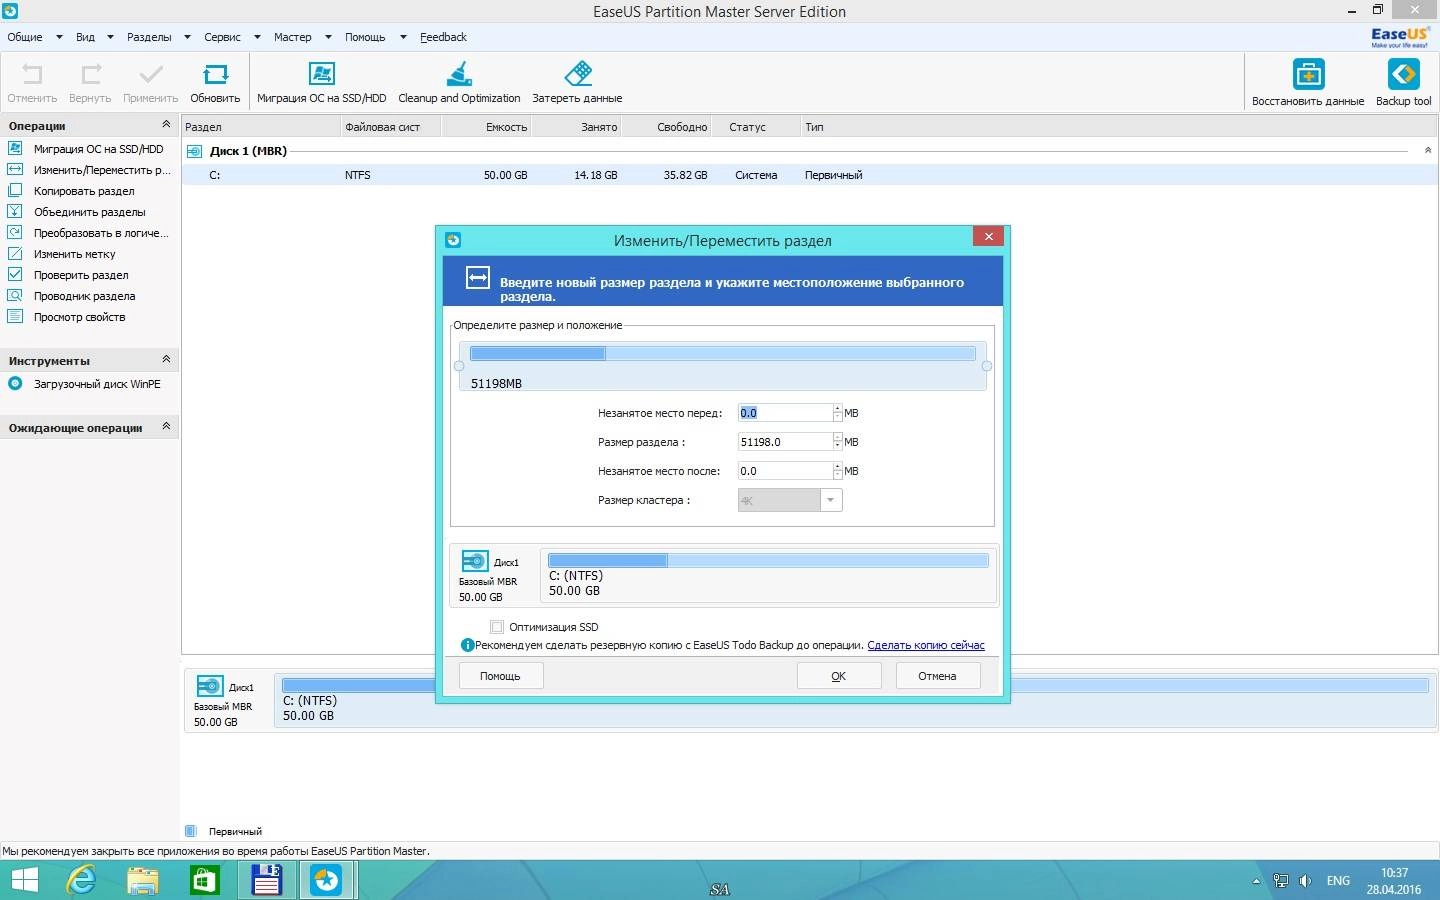
Task: Choose Копировать раздел in sidebar
Action: pyautogui.click(x=84, y=191)
